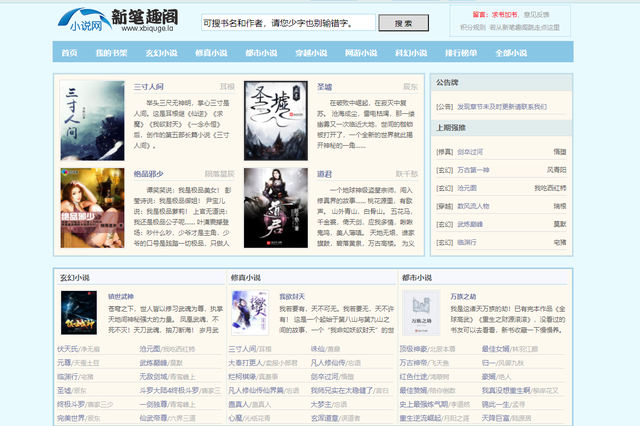Viewport: 640px width, 426px height.
Task: Open the 一剑独尊 novel link
Action: (153, 404)
